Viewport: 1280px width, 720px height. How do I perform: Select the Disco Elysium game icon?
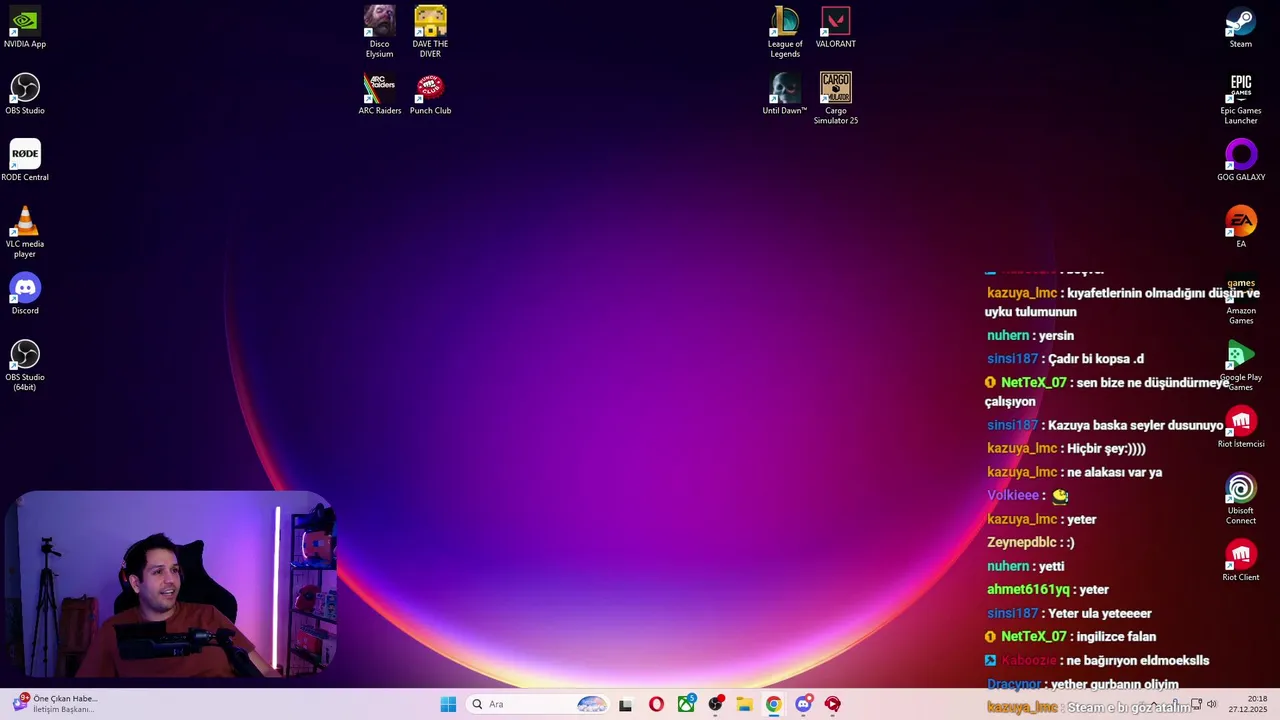379,31
